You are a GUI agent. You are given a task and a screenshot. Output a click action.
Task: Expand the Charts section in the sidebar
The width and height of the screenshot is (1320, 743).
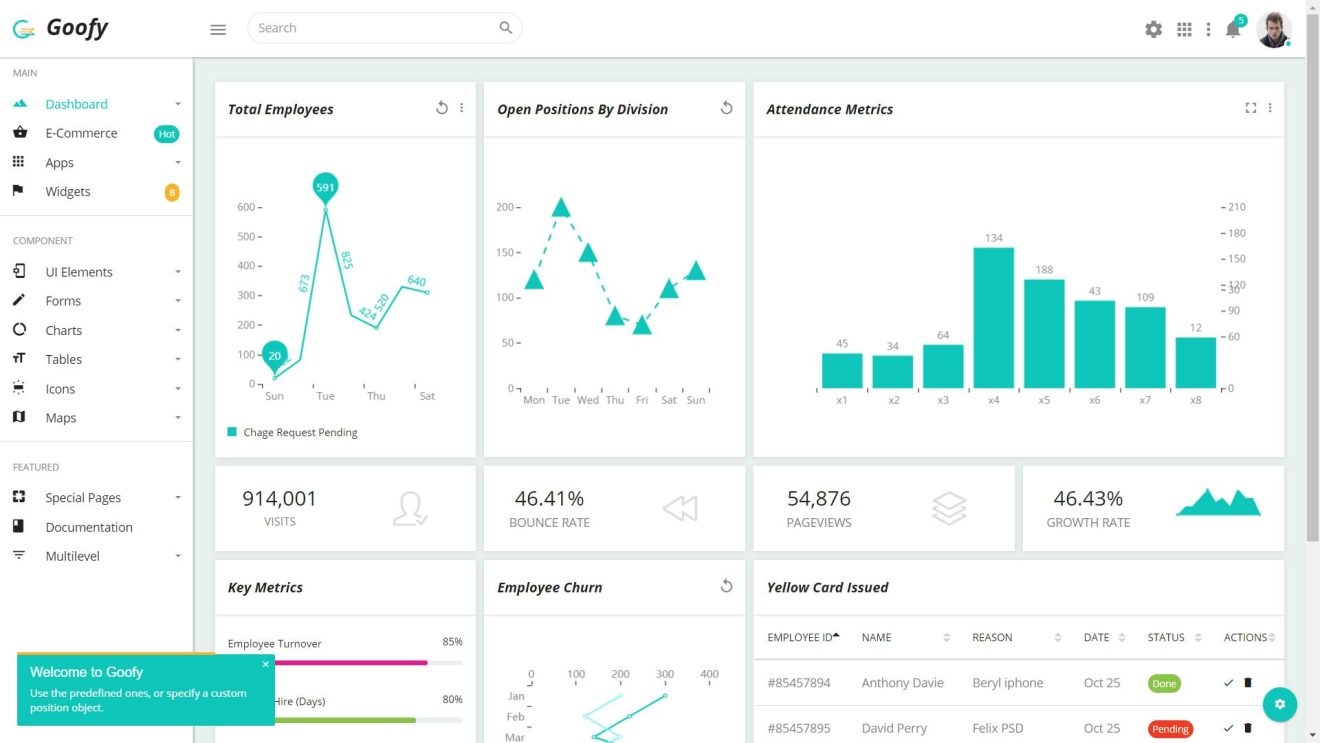pos(62,330)
